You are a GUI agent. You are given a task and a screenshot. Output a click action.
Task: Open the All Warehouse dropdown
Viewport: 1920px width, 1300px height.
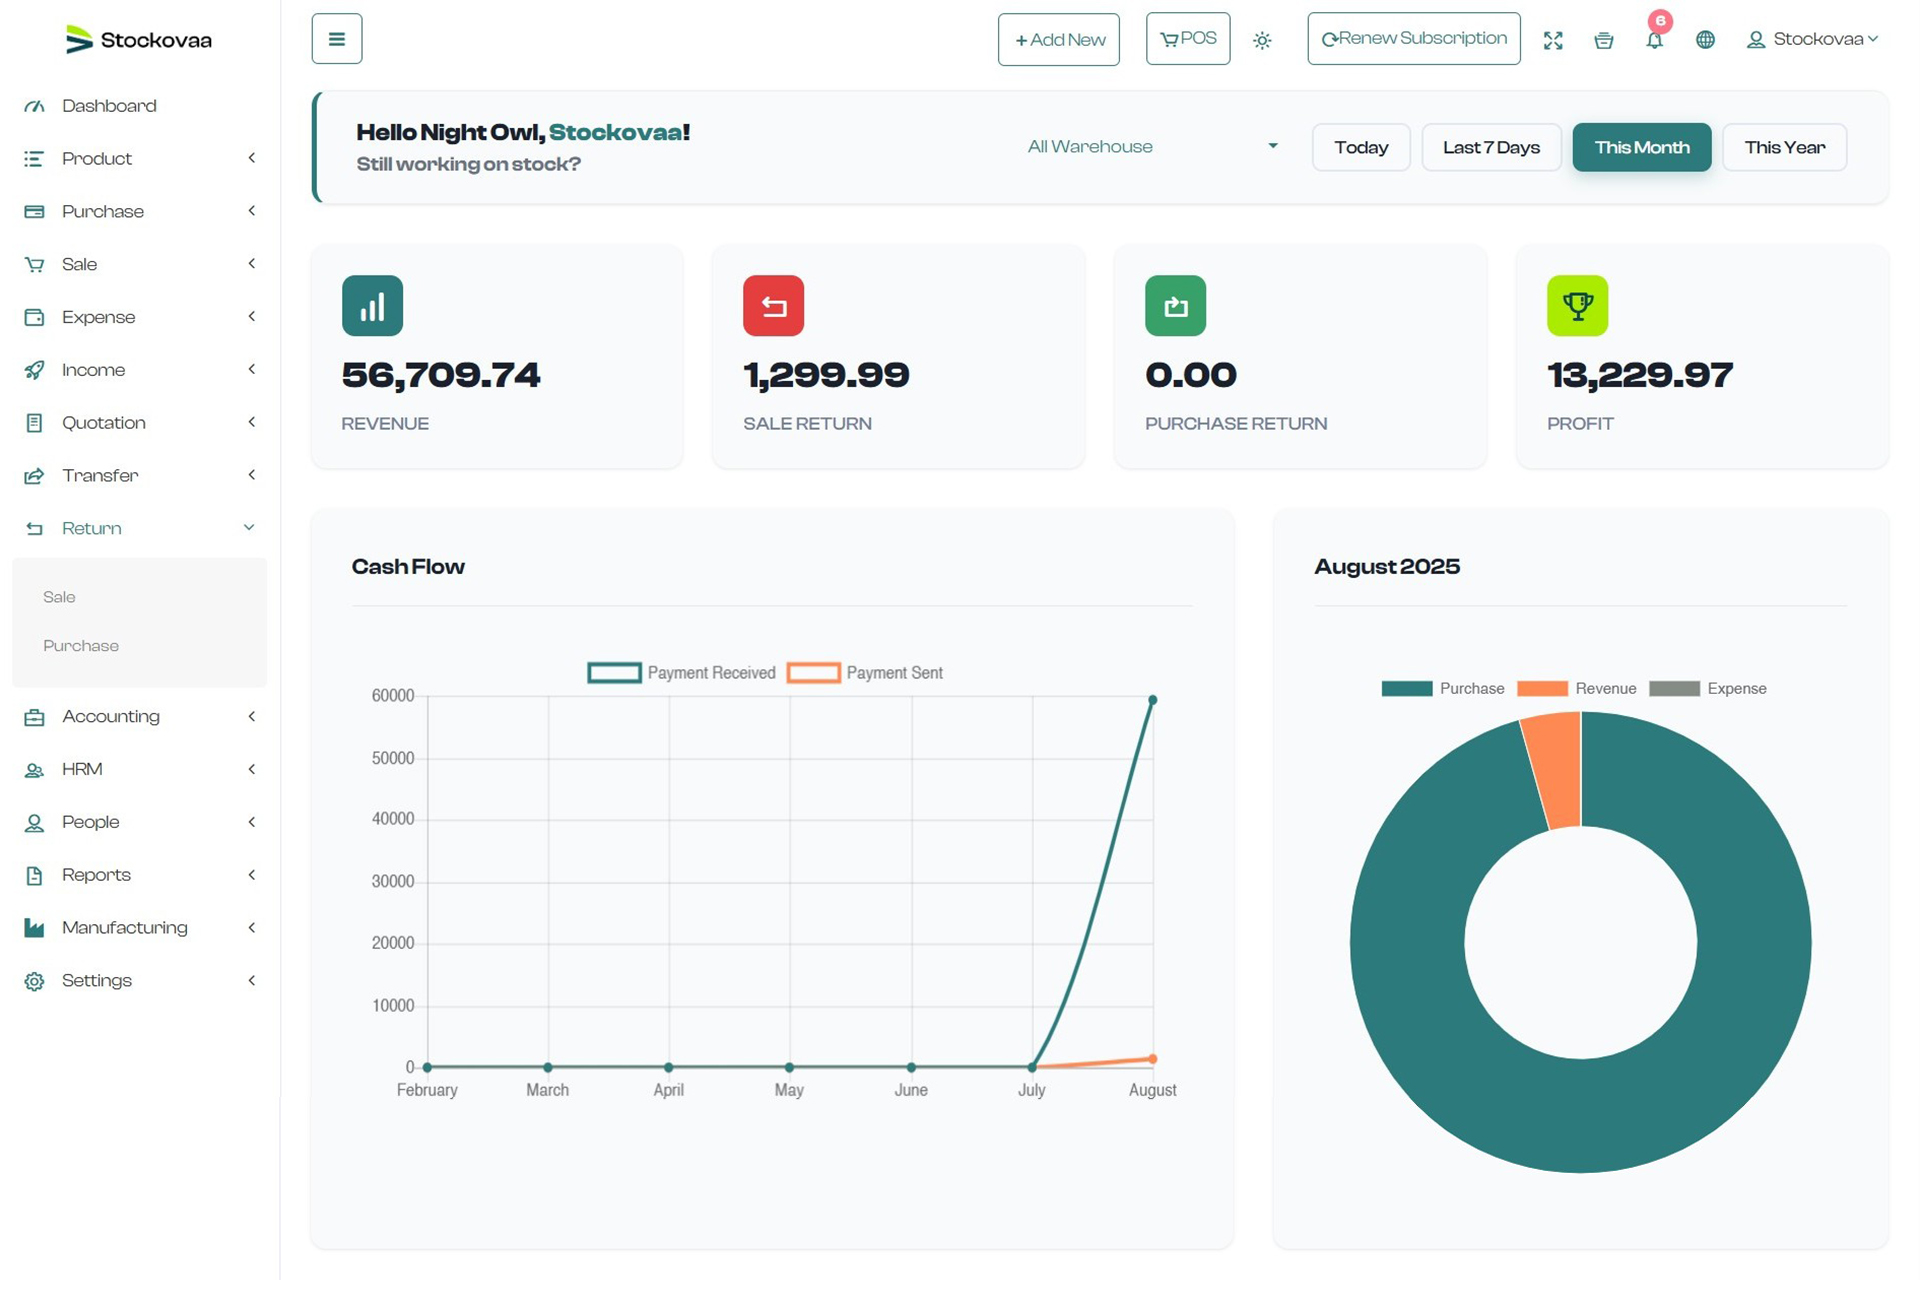tap(1152, 147)
